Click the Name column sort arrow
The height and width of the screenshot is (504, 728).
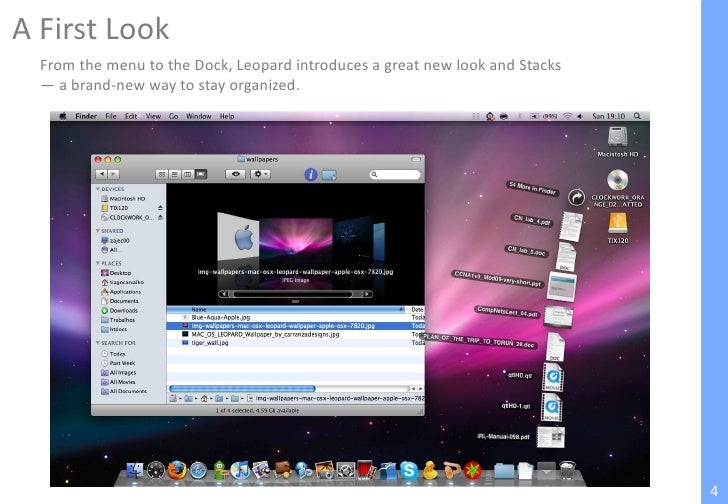(401, 309)
